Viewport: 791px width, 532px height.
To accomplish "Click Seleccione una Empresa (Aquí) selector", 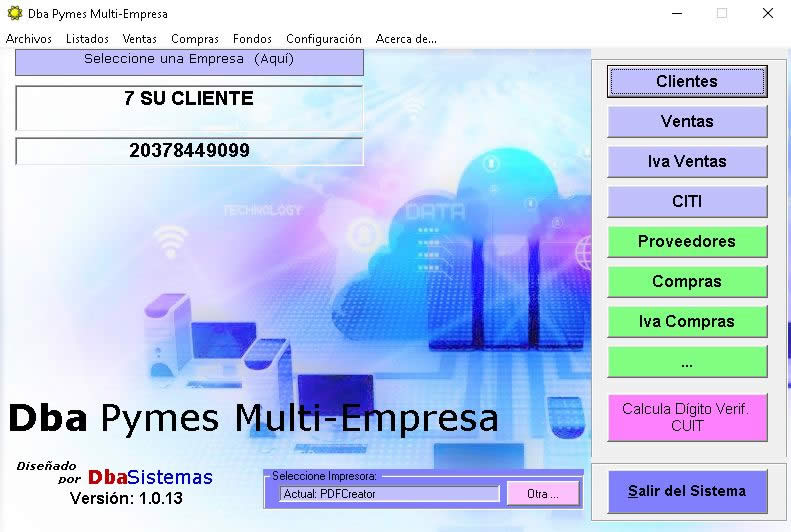I will point(189,61).
